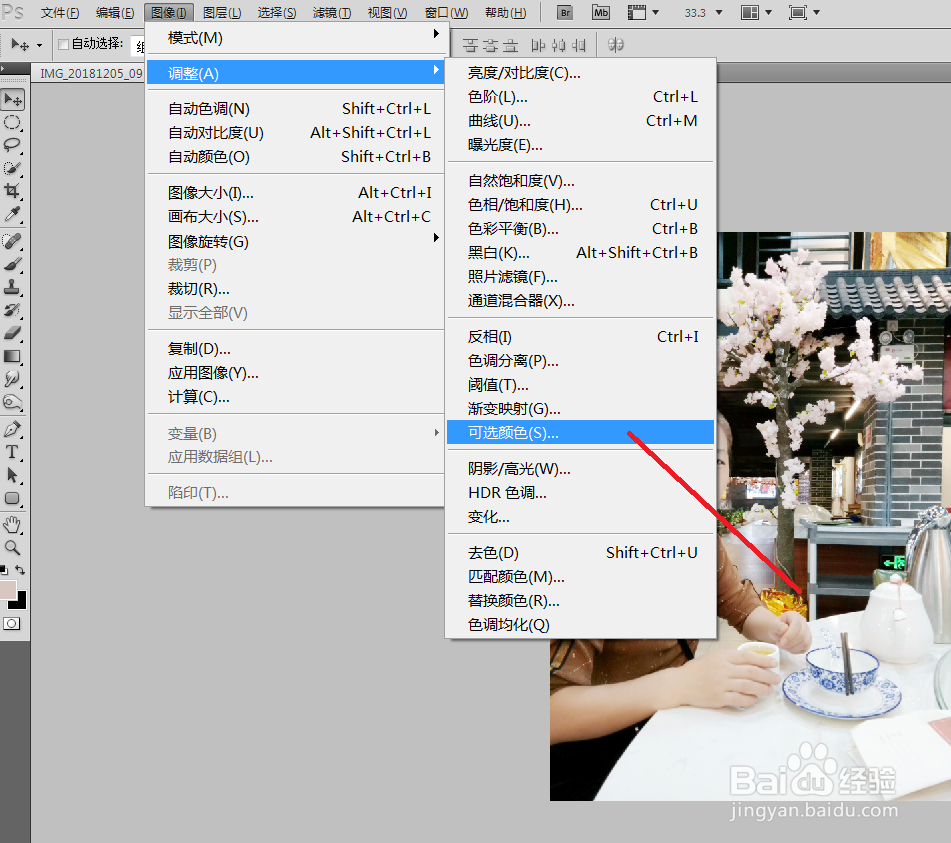Switch to IMG_20181205_09 document tab

(90, 73)
